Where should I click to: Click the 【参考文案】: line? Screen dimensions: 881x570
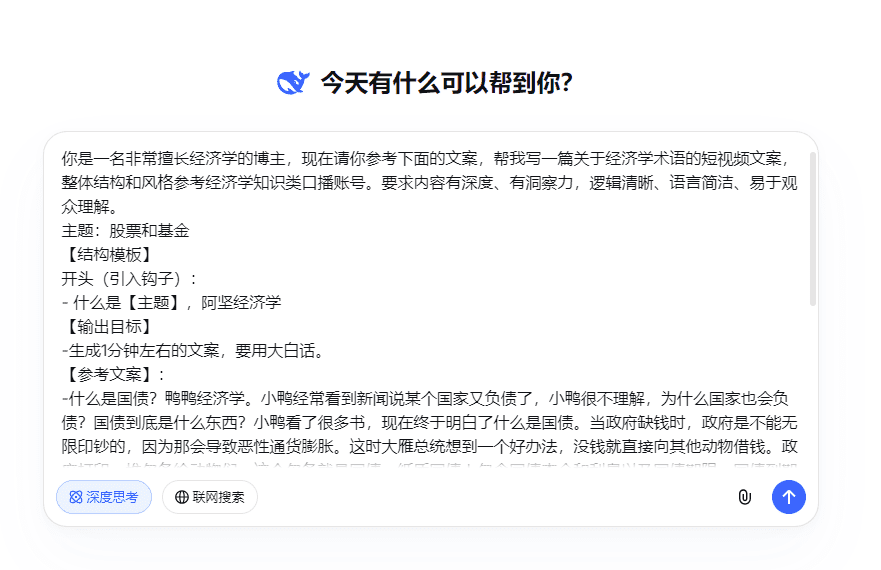coord(113,375)
